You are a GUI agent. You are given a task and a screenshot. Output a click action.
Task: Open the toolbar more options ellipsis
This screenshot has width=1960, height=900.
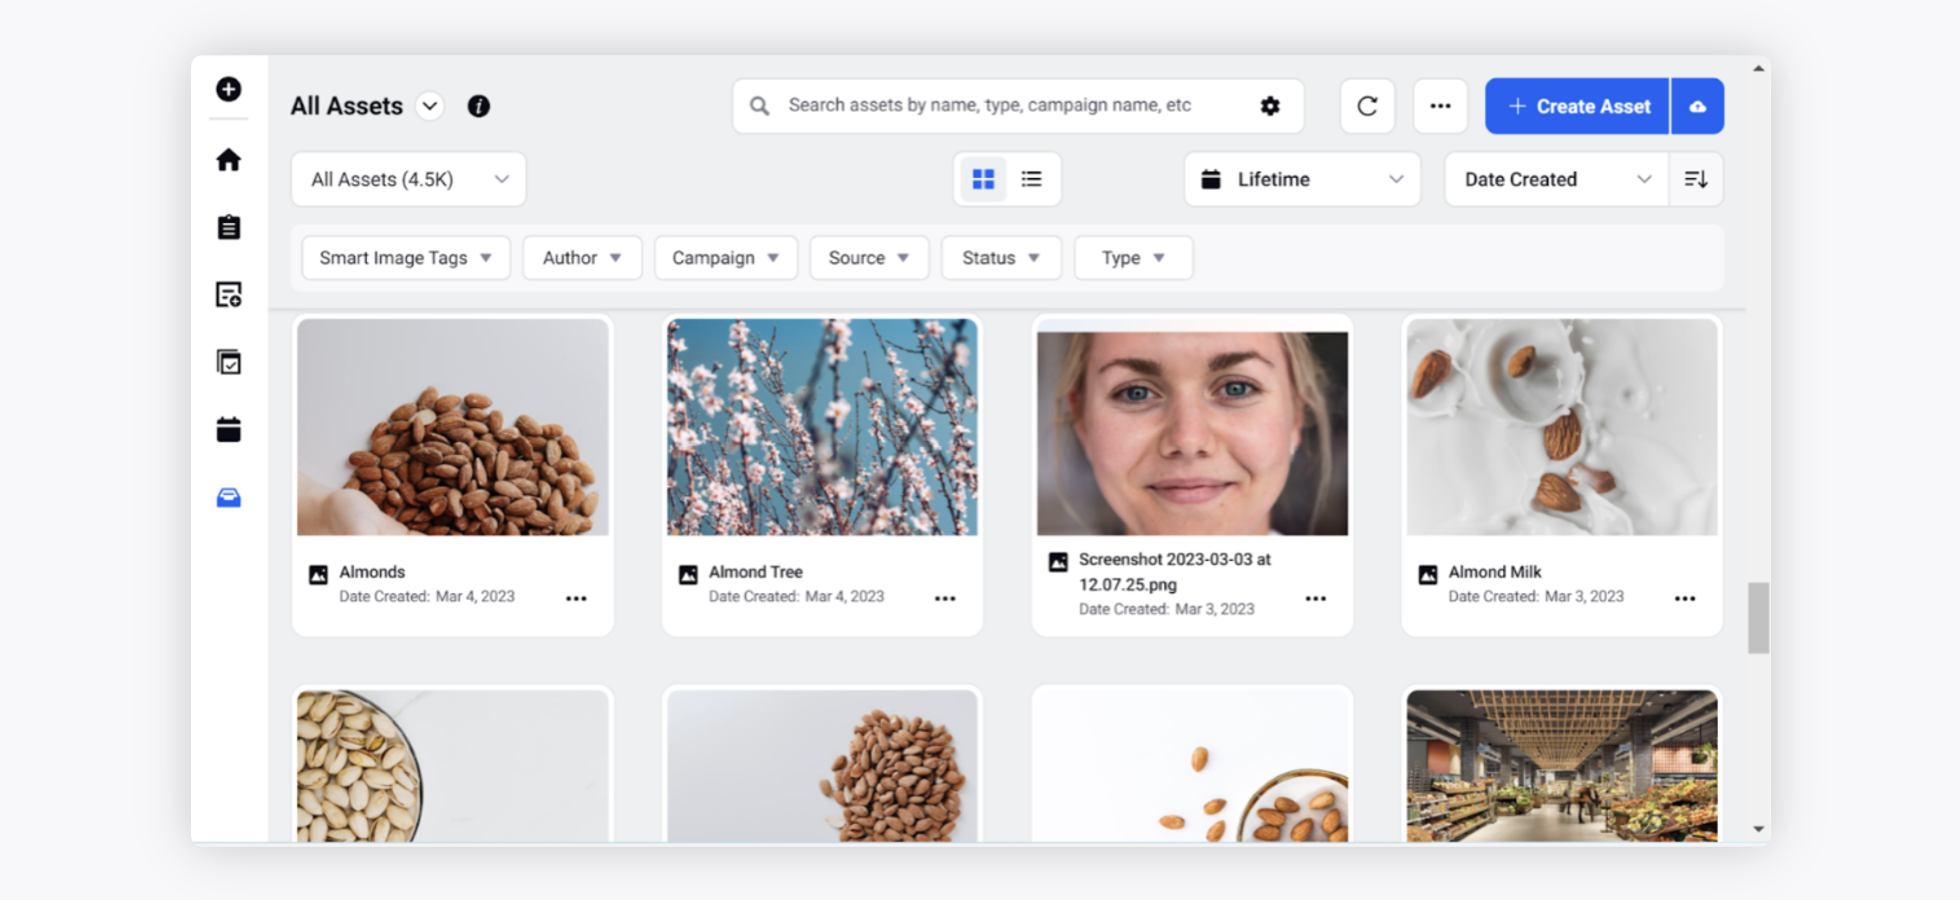point(1440,106)
